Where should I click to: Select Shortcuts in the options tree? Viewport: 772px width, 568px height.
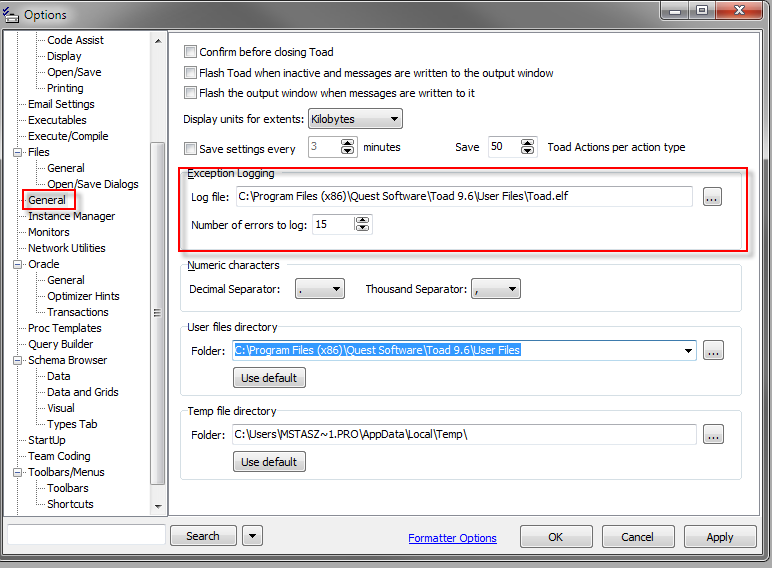70,504
